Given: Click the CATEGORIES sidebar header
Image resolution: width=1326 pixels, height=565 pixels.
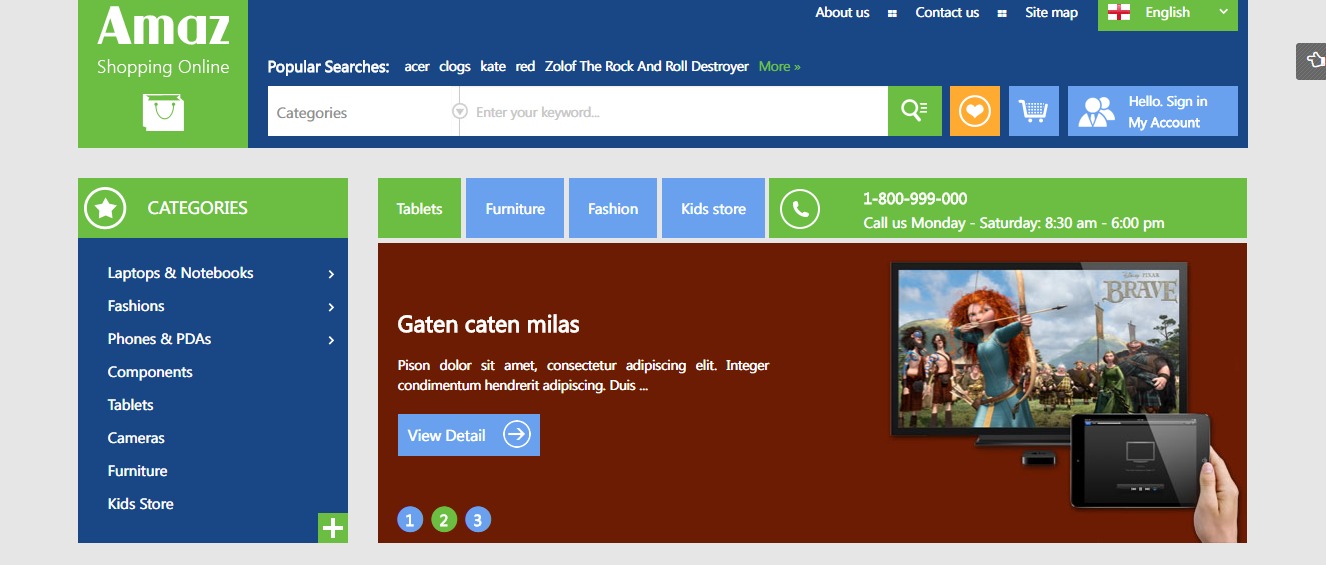Looking at the screenshot, I should pos(213,208).
